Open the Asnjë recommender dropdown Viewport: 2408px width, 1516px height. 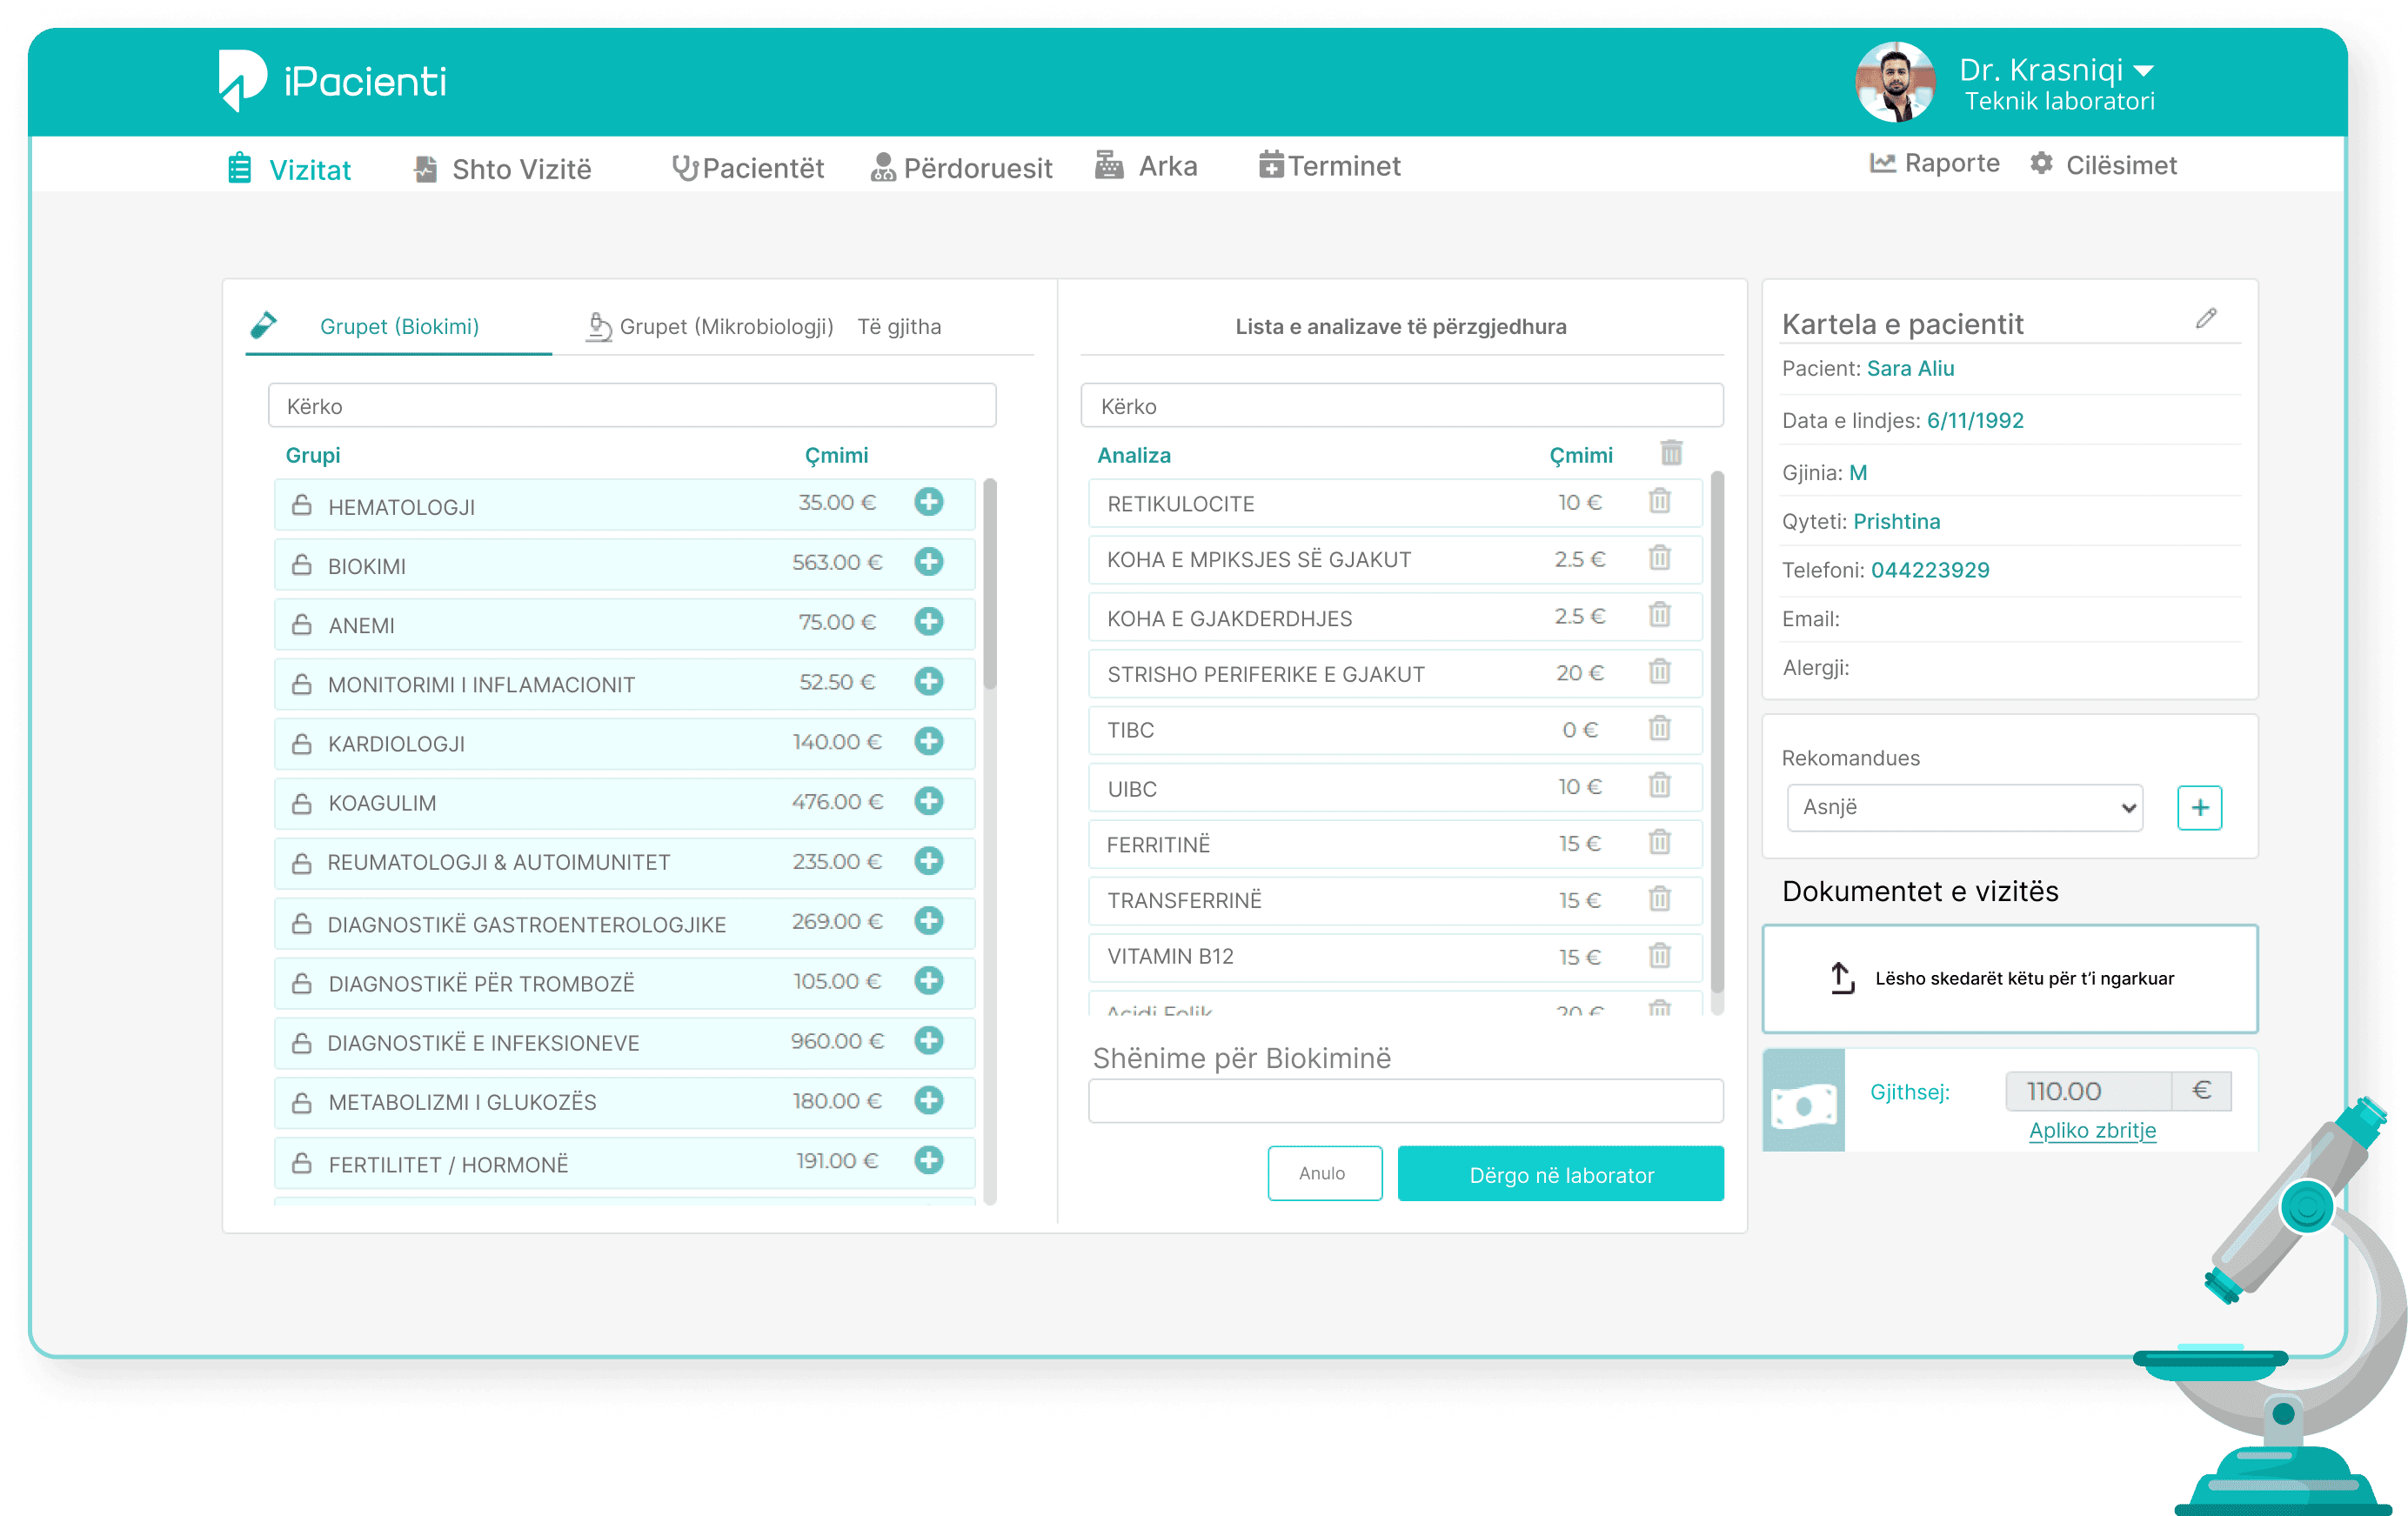(x=1964, y=808)
